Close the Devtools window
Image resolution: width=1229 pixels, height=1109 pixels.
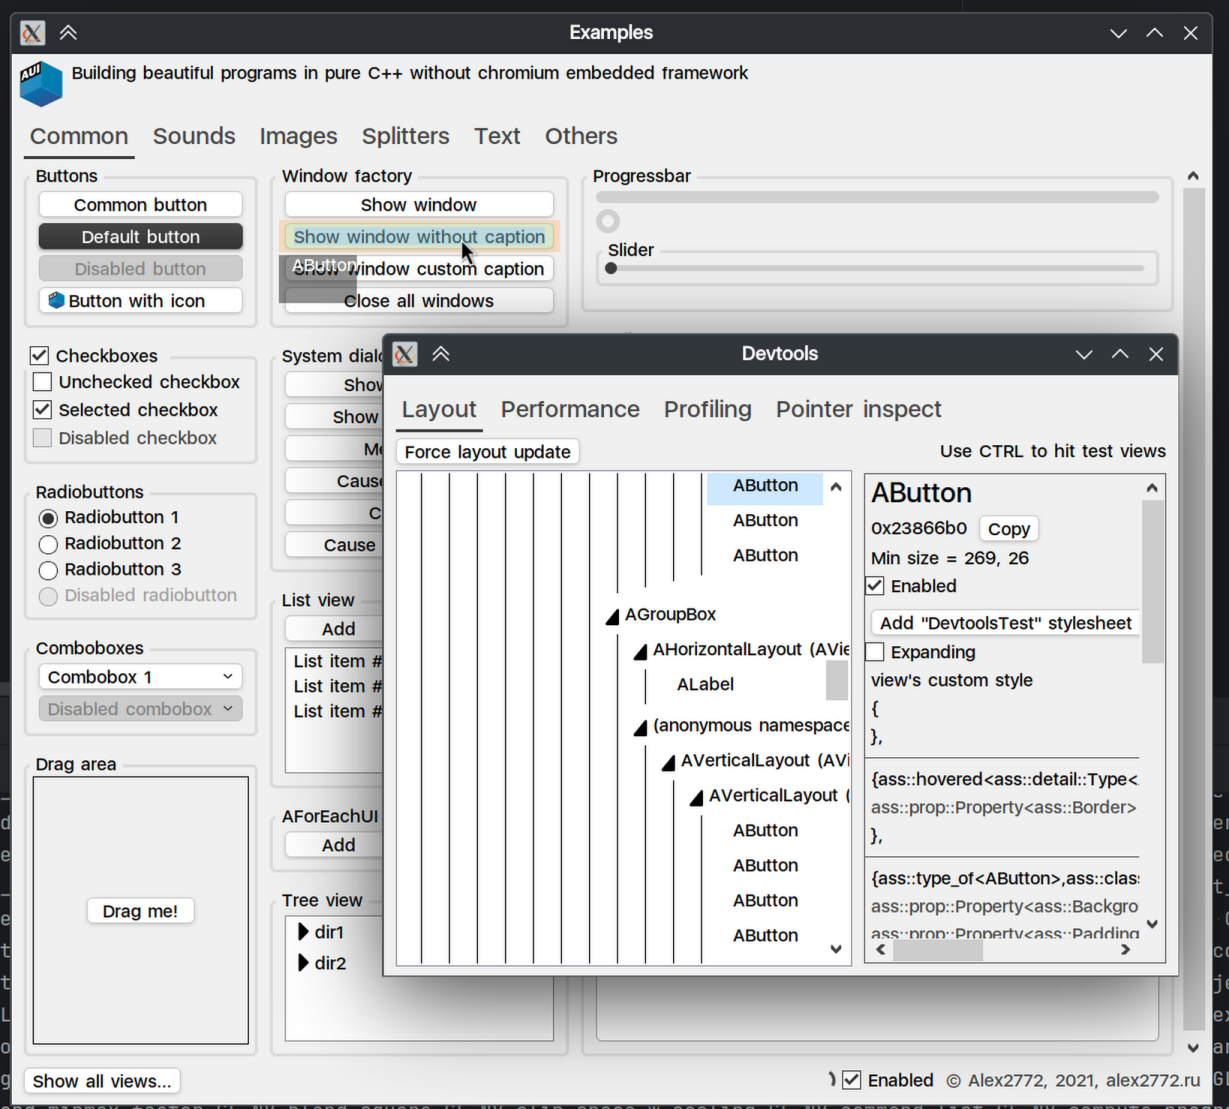(1156, 354)
